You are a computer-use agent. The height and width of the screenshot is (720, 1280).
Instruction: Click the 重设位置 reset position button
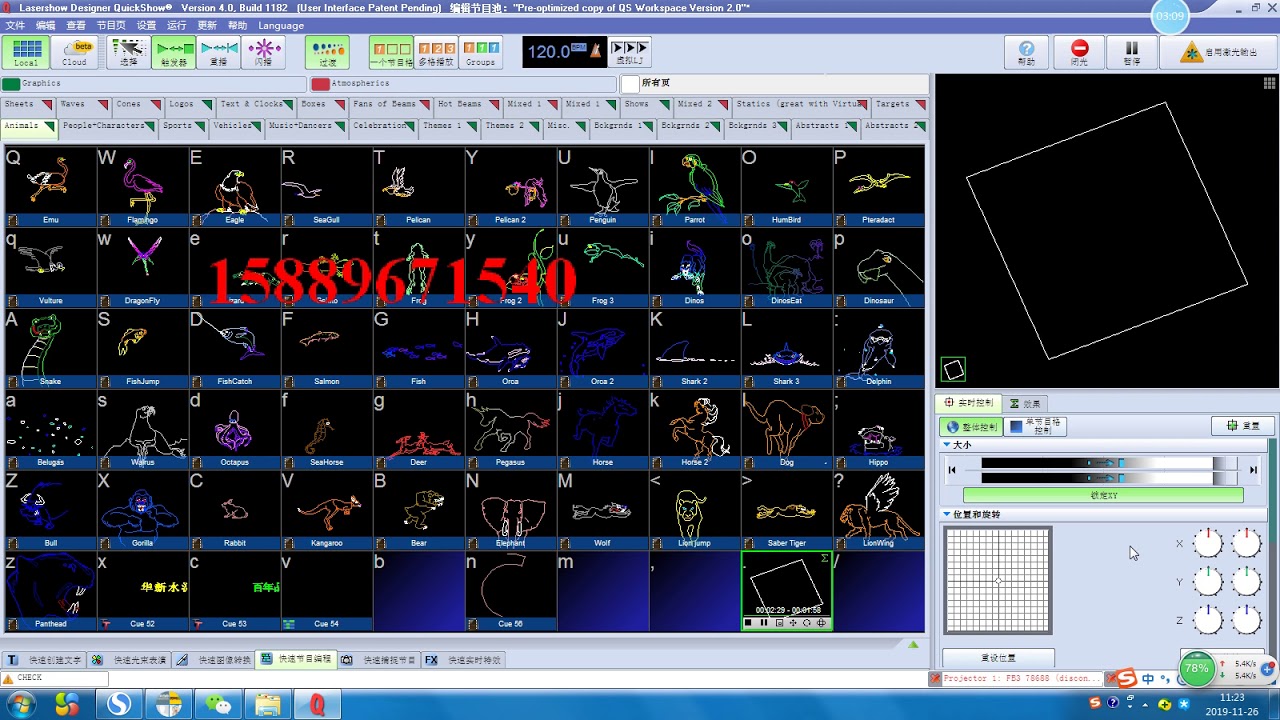pyautogui.click(x=998, y=658)
